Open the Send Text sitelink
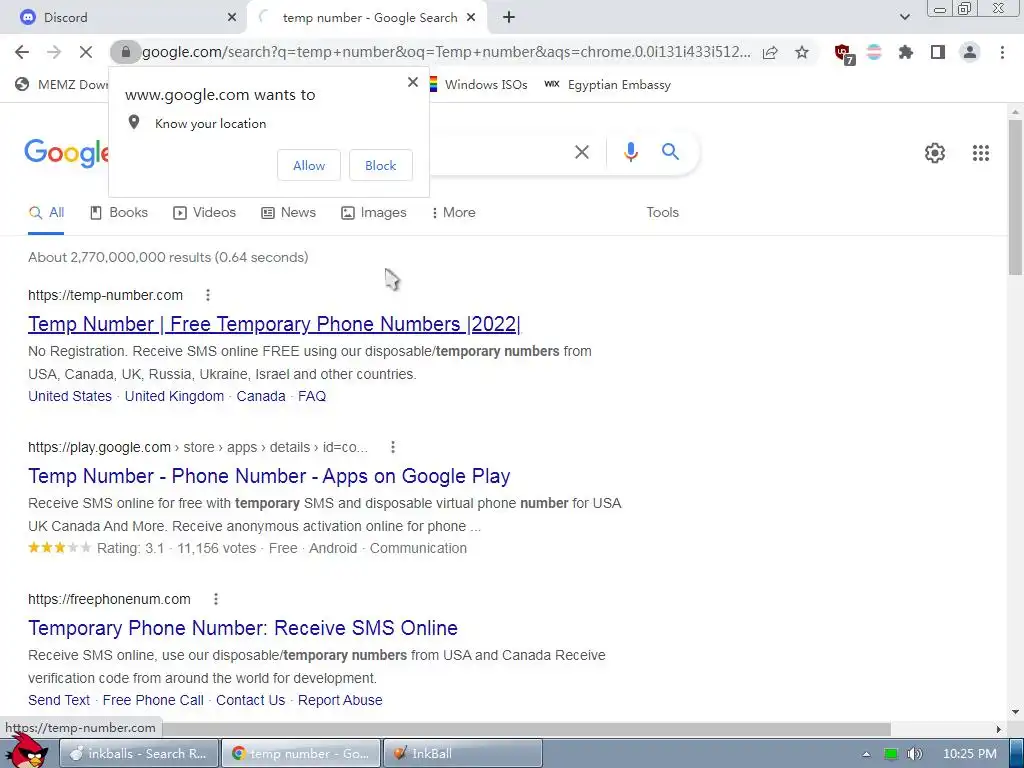 [59, 700]
